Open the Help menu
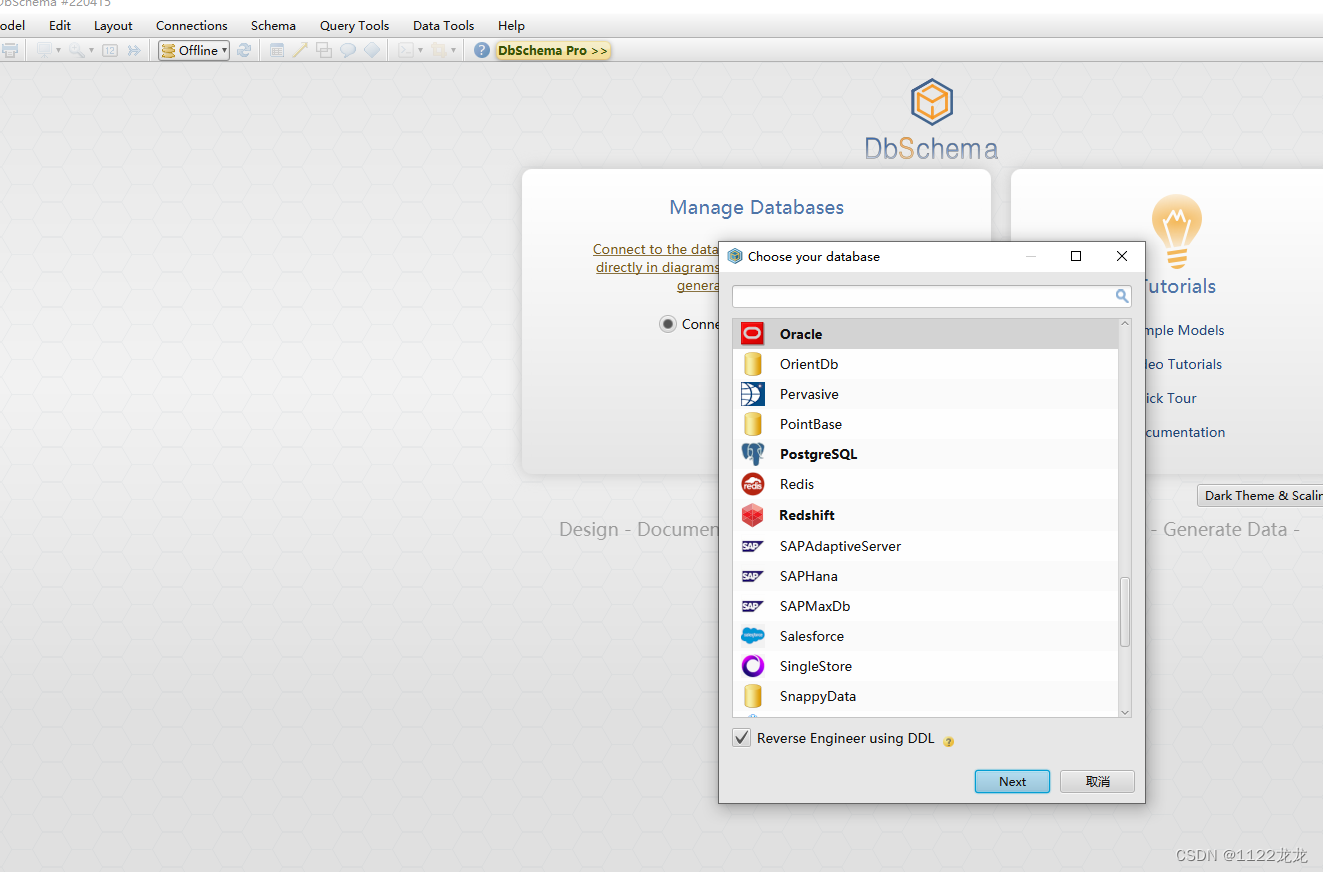Viewport: 1323px width, 872px height. pos(511,25)
